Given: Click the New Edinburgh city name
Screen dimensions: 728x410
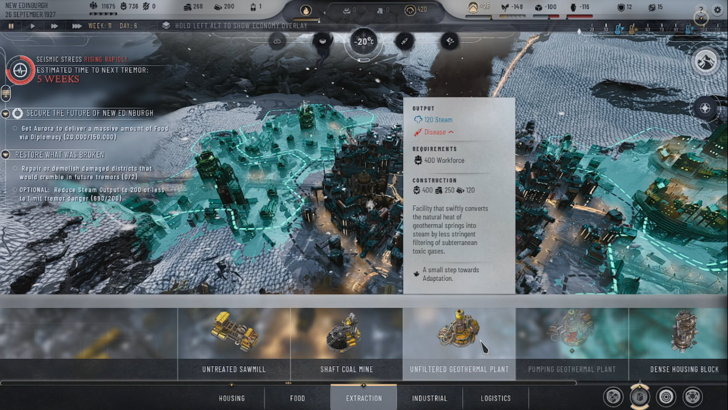Looking at the screenshot, I should click(x=26, y=5).
